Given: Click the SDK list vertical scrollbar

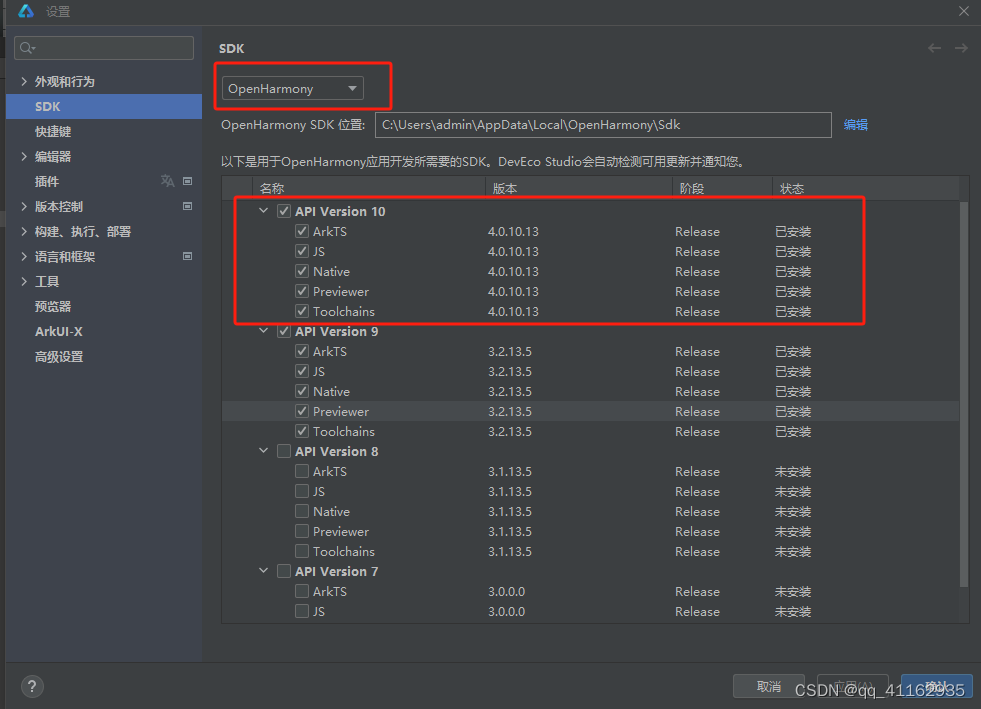Looking at the screenshot, I should coord(964,394).
